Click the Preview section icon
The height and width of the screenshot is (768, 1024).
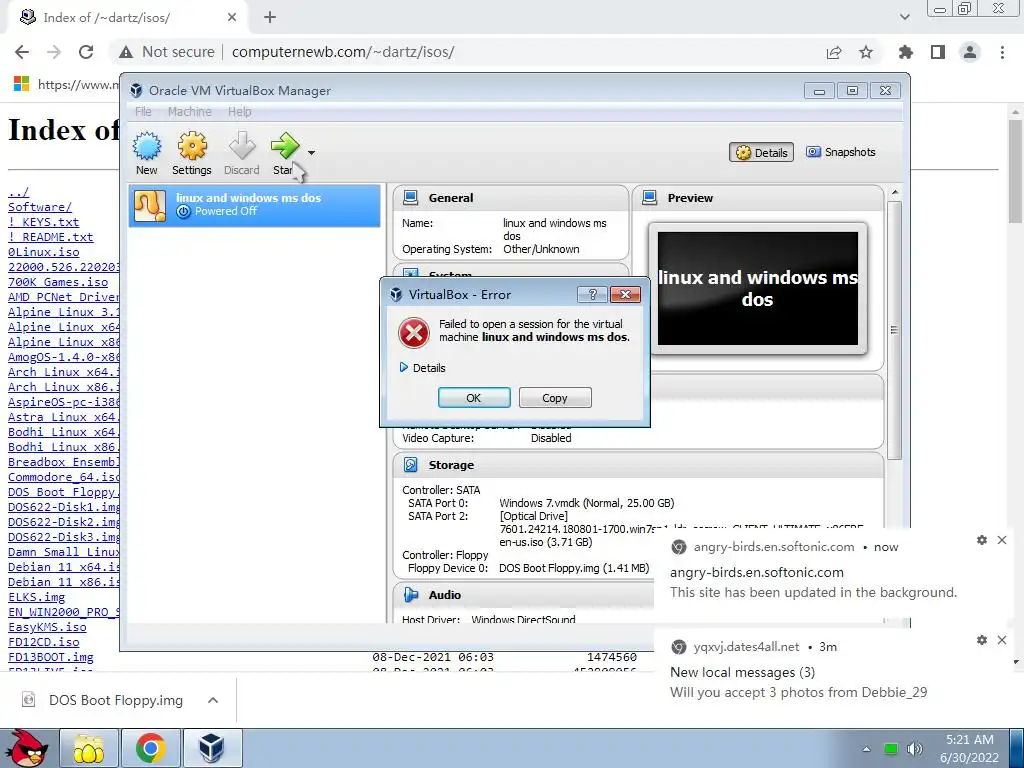point(650,198)
